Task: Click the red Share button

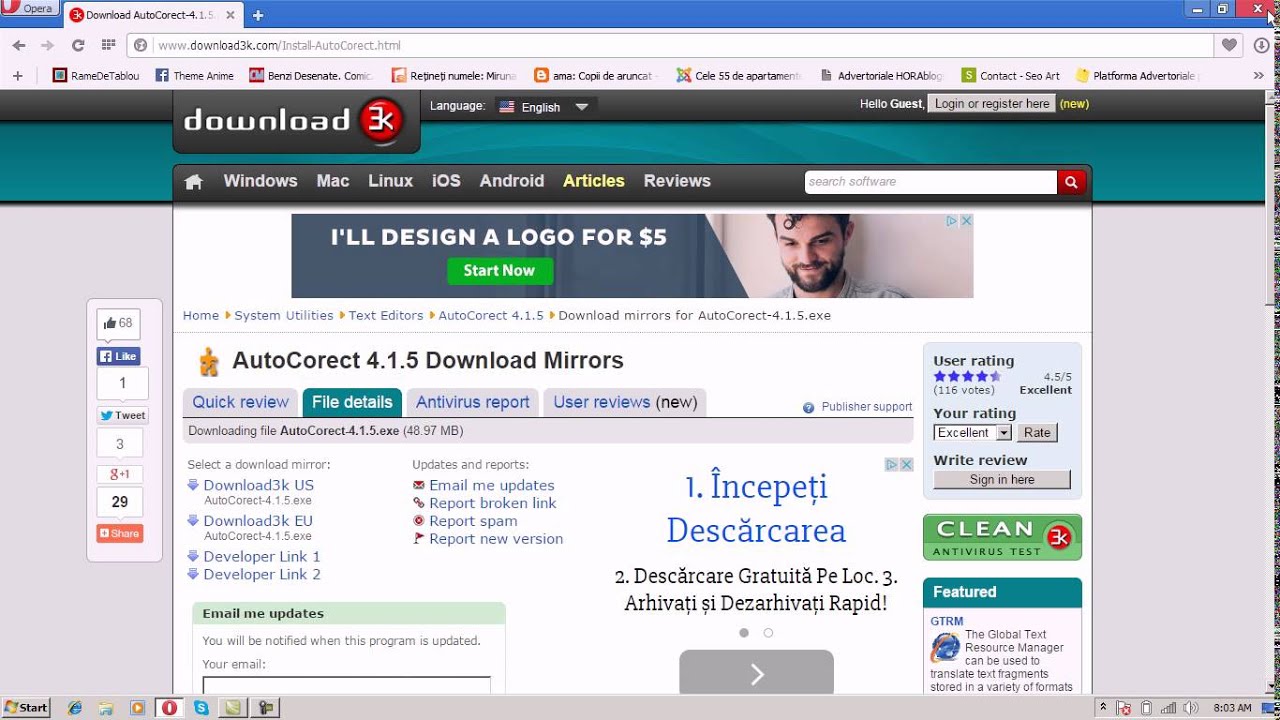Action: click(119, 533)
